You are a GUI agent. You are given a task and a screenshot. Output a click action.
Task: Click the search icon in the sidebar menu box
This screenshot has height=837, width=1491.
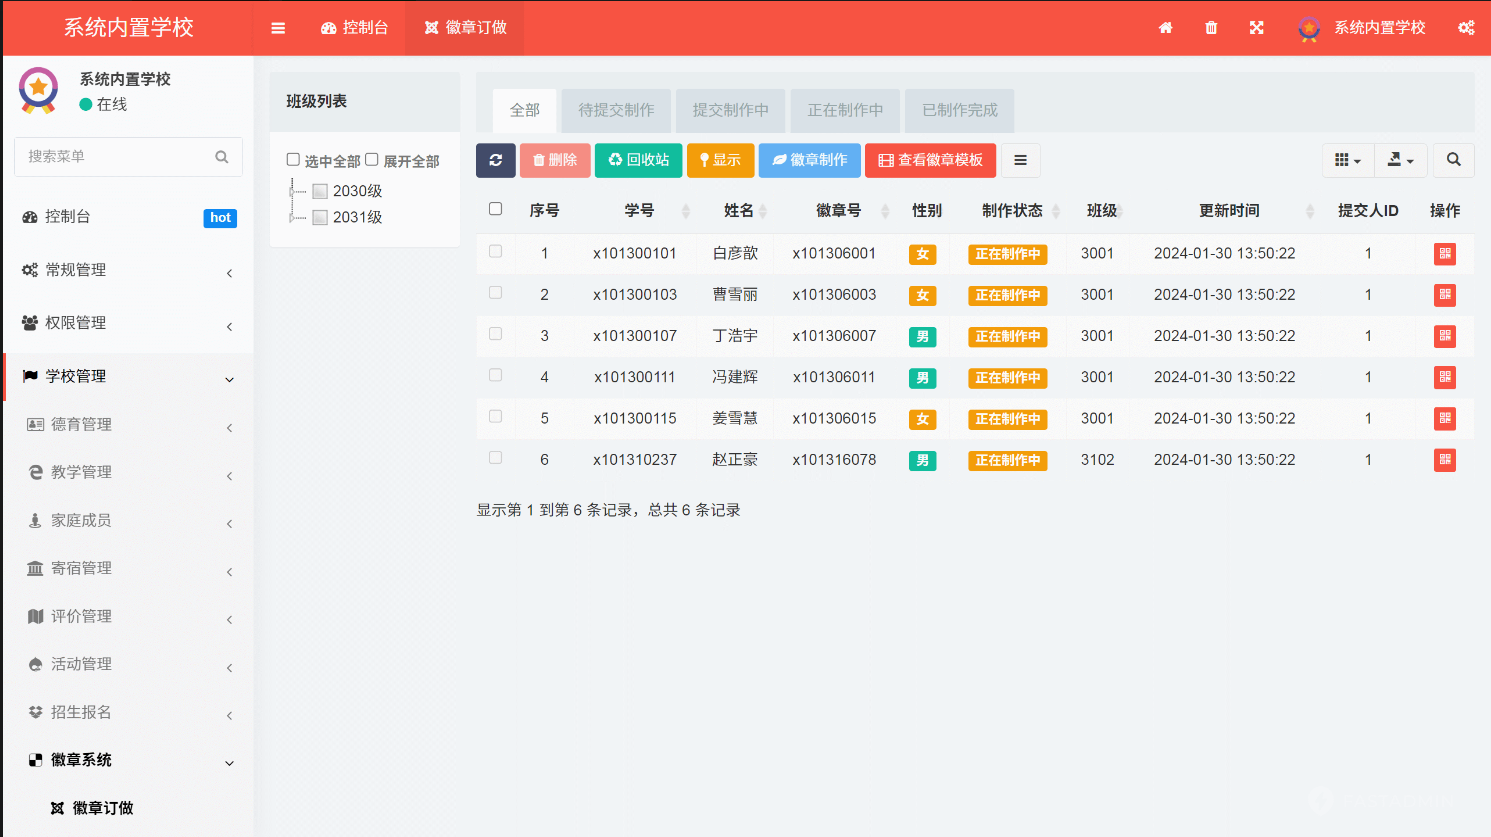(222, 157)
